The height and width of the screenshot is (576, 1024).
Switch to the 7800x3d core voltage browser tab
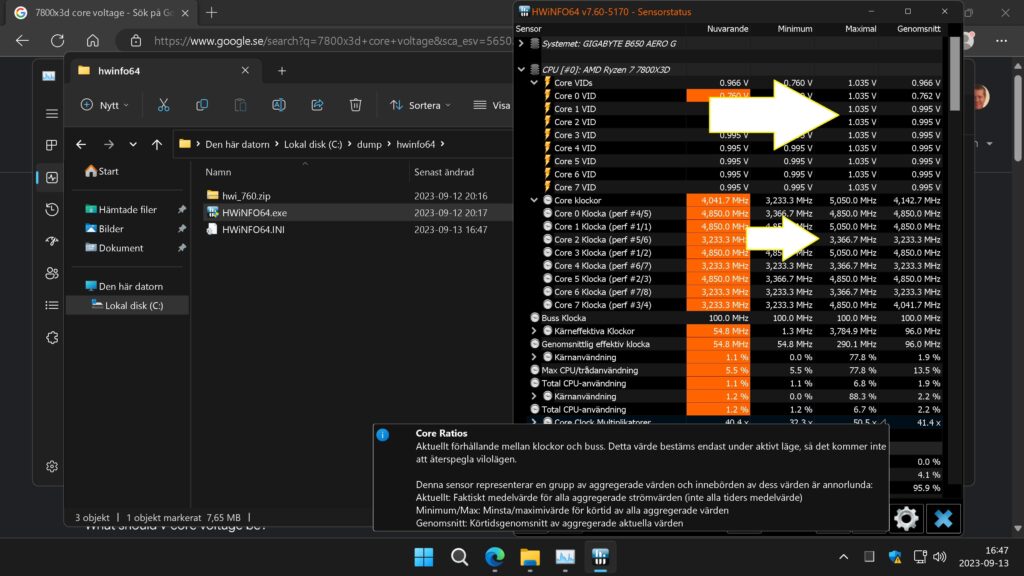pos(103,12)
